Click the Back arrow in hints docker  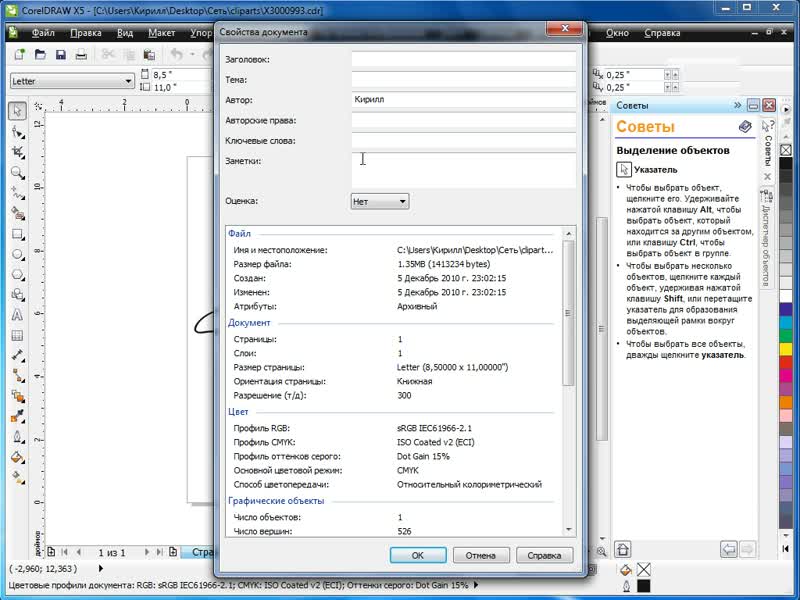(729, 549)
